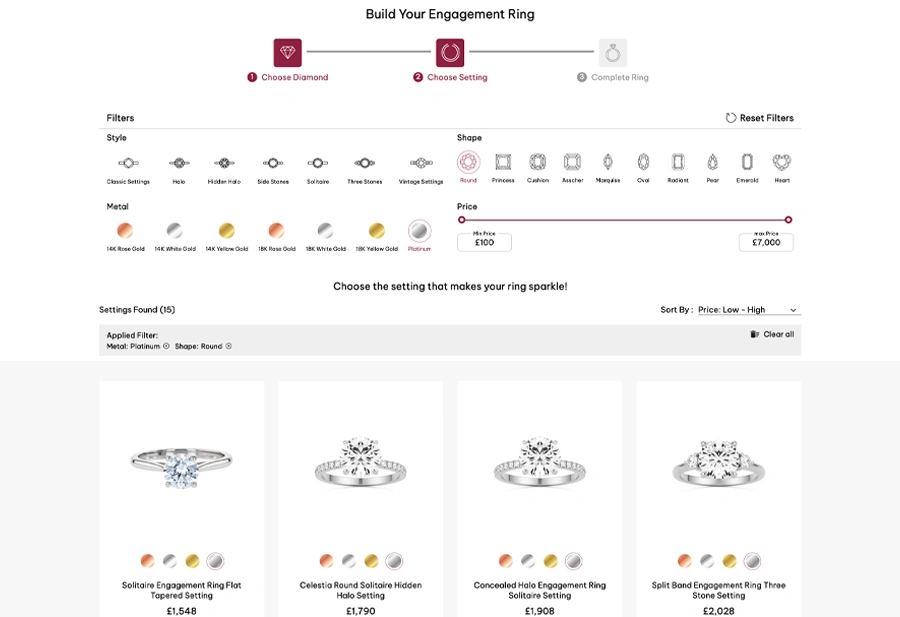Click the max price slider handle

[x=788, y=220]
